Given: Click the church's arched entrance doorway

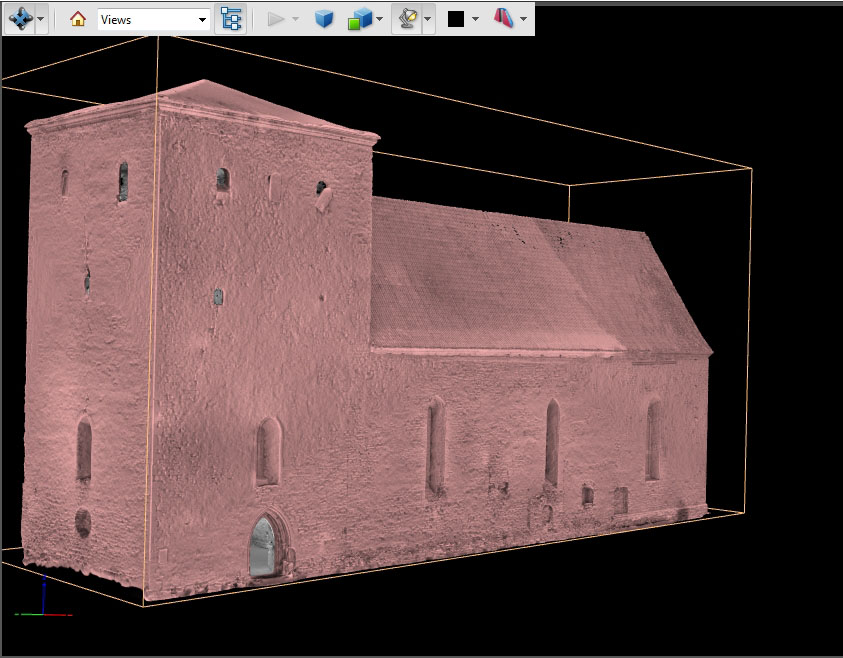Looking at the screenshot, I should [x=262, y=548].
